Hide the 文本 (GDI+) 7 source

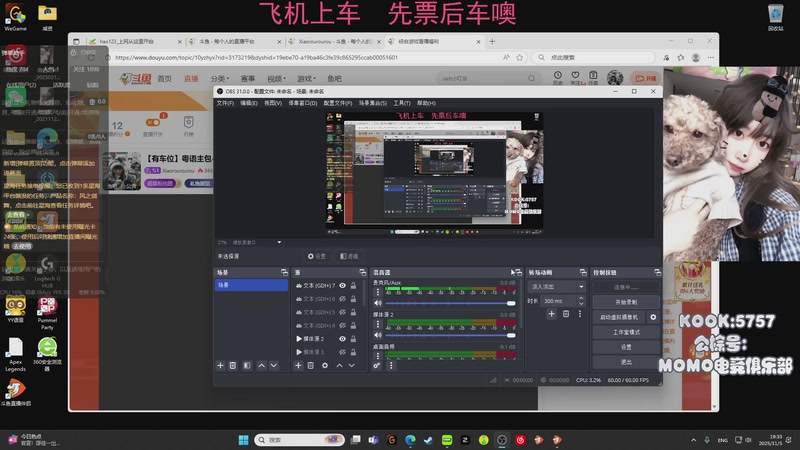342,286
